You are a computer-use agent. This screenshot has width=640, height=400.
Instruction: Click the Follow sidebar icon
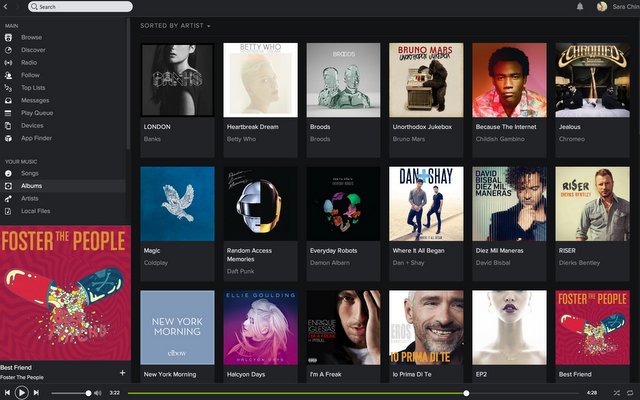pos(8,76)
